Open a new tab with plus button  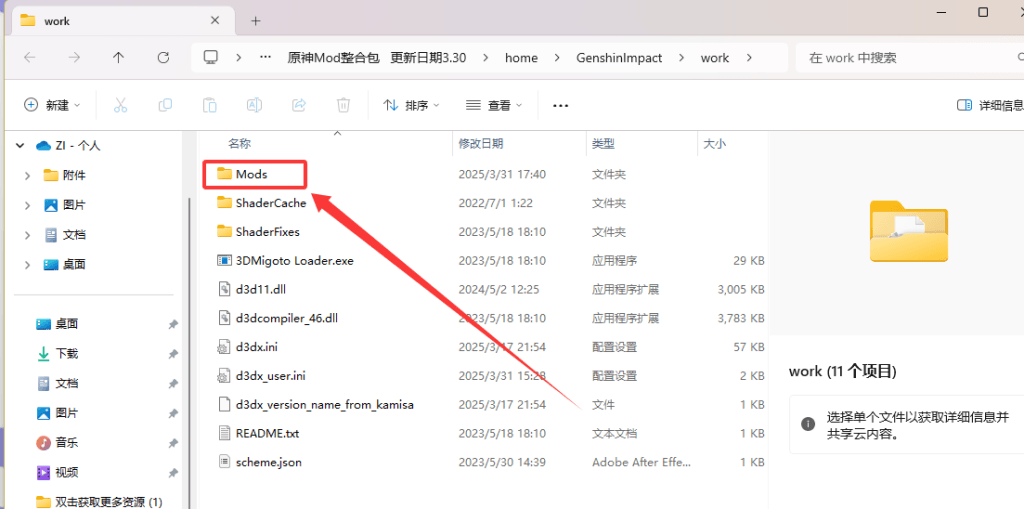[x=256, y=21]
